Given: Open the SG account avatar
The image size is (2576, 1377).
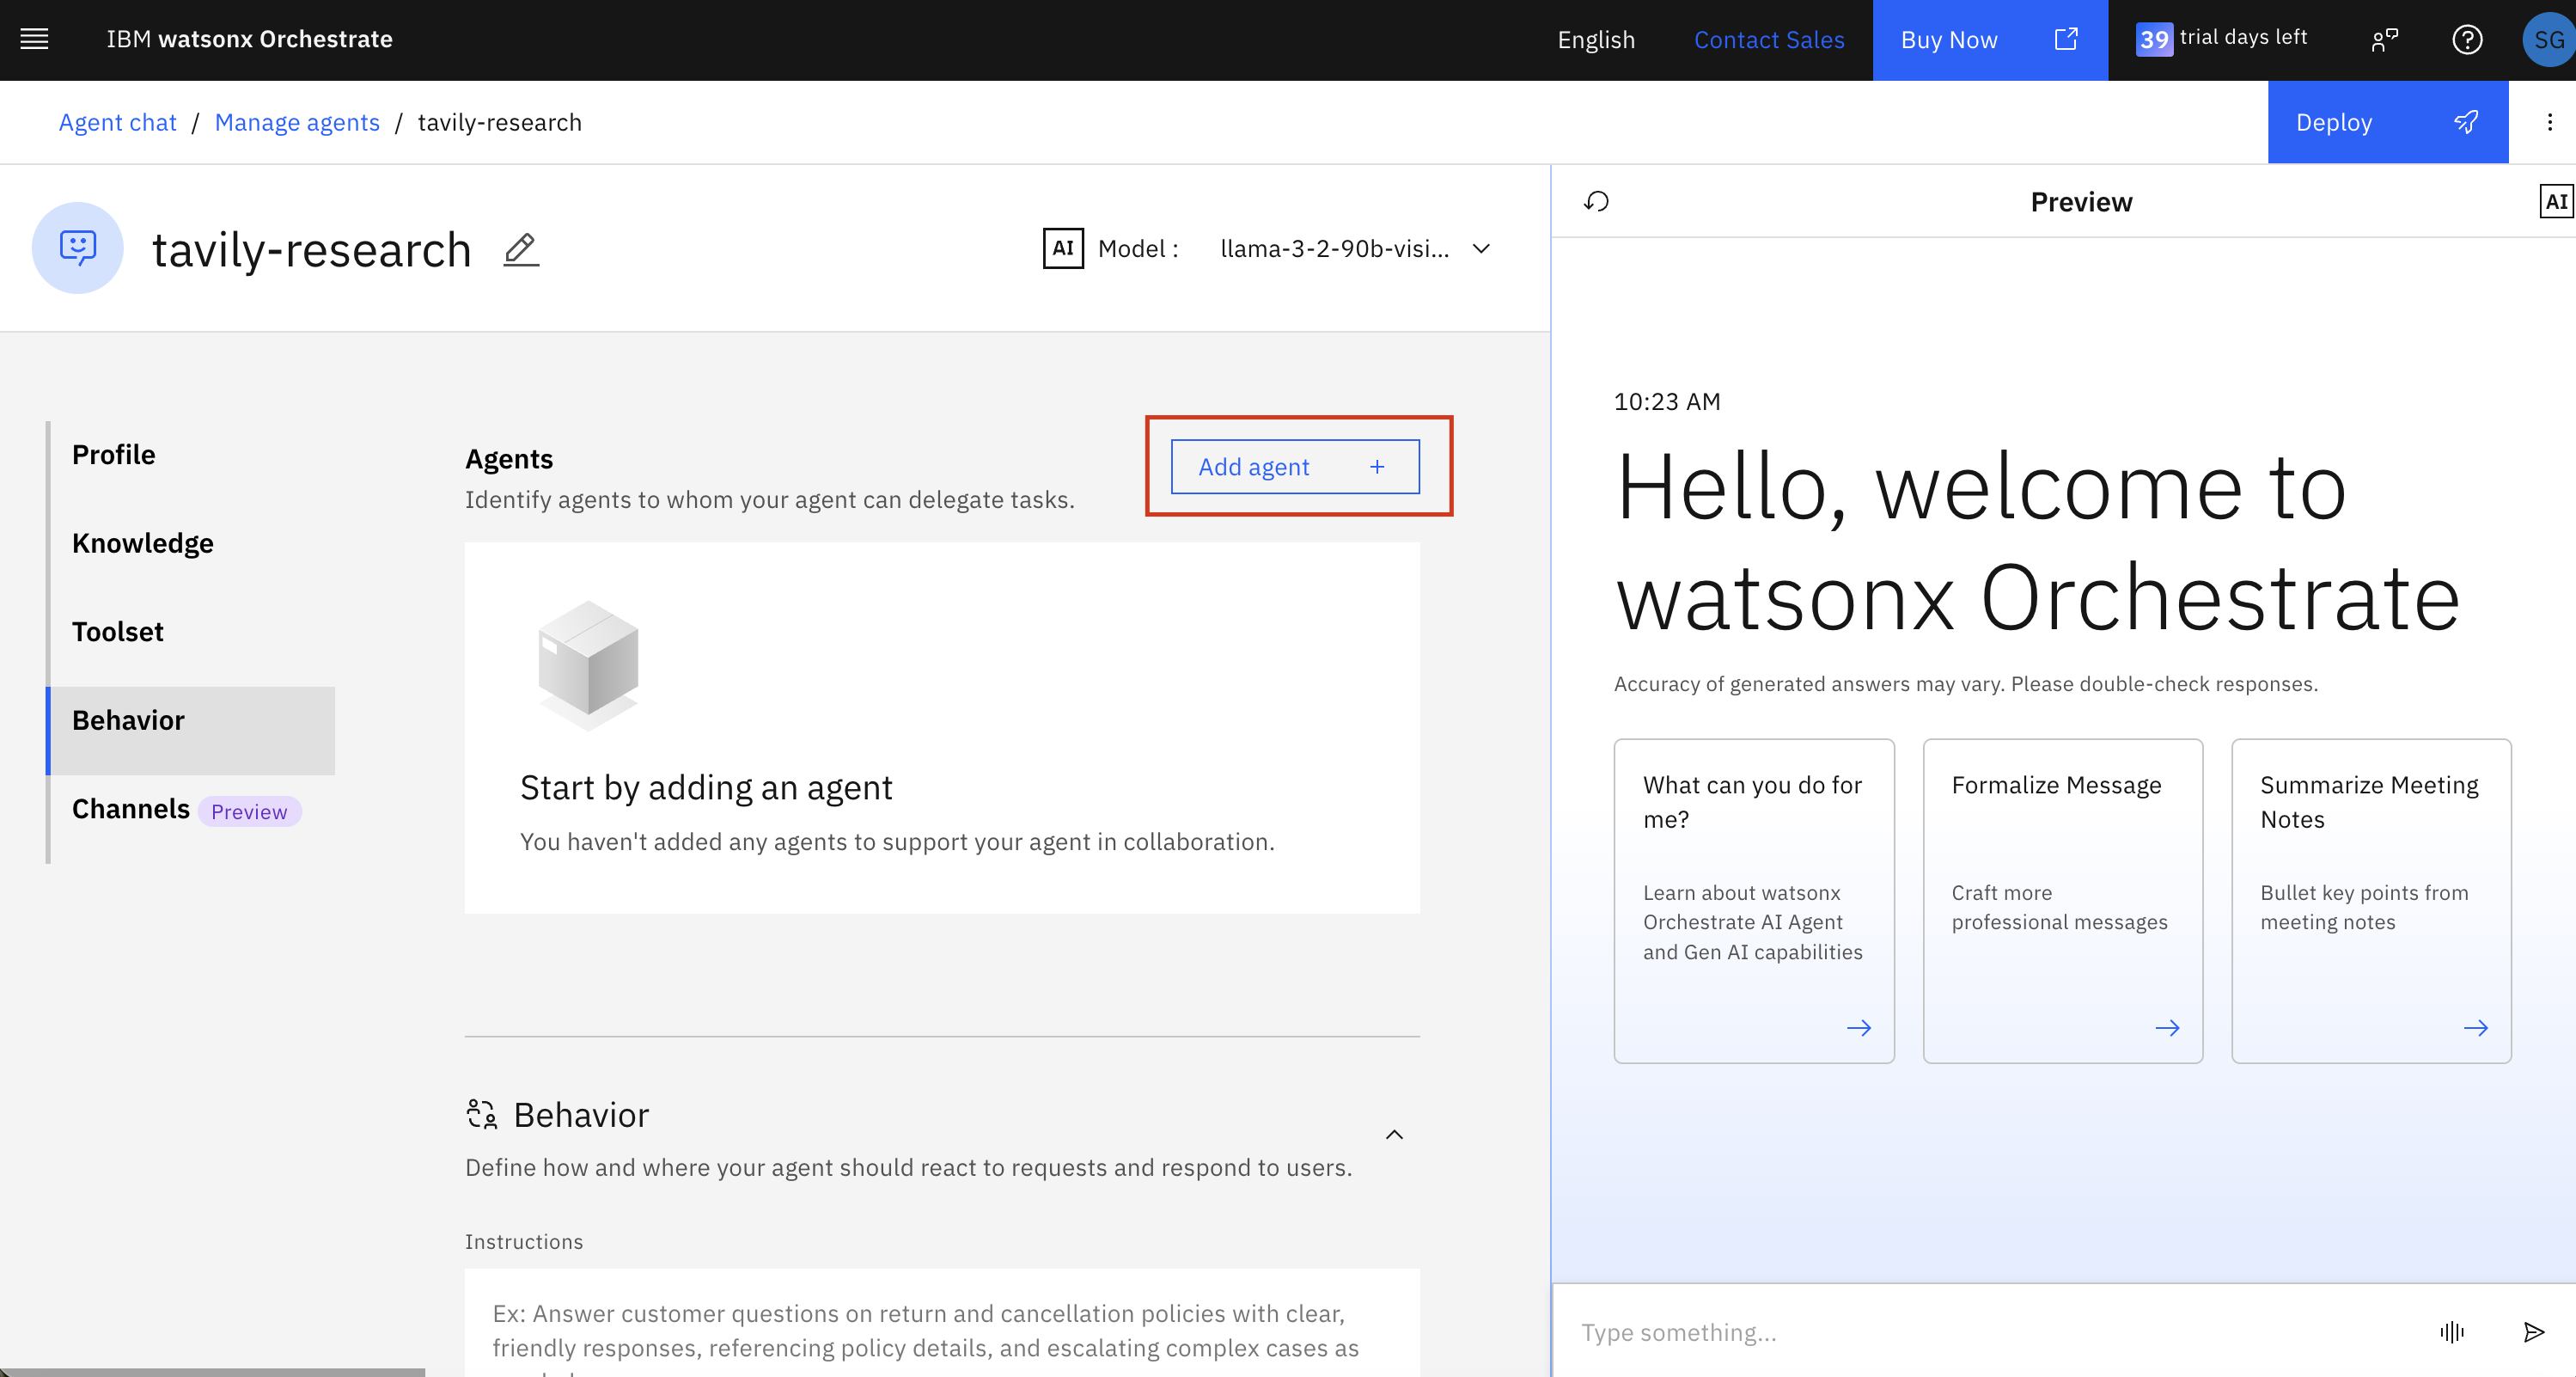Looking at the screenshot, I should (2546, 40).
